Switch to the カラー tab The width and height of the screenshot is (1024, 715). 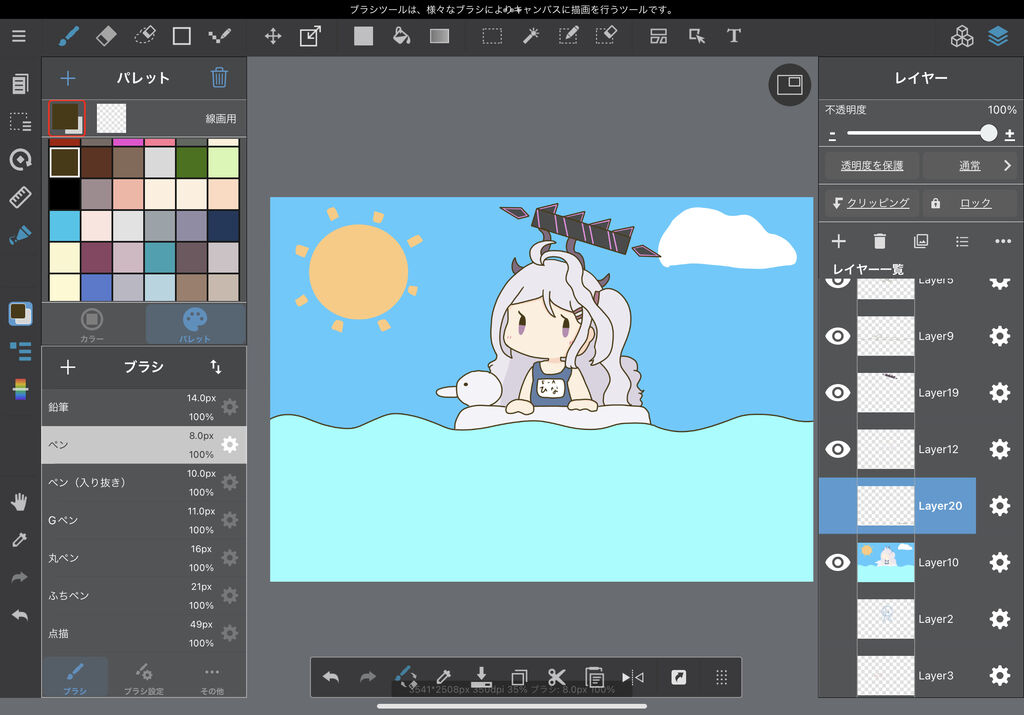click(92, 324)
